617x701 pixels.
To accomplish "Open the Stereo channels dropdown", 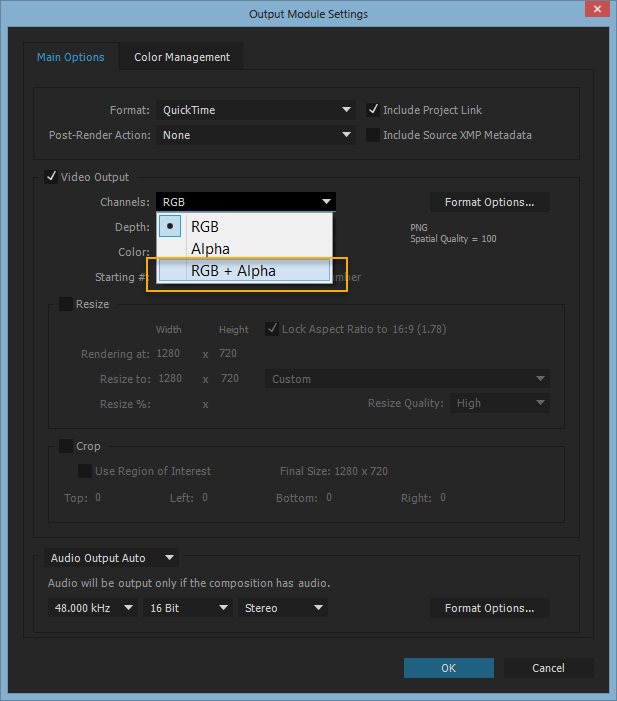I will [x=284, y=608].
